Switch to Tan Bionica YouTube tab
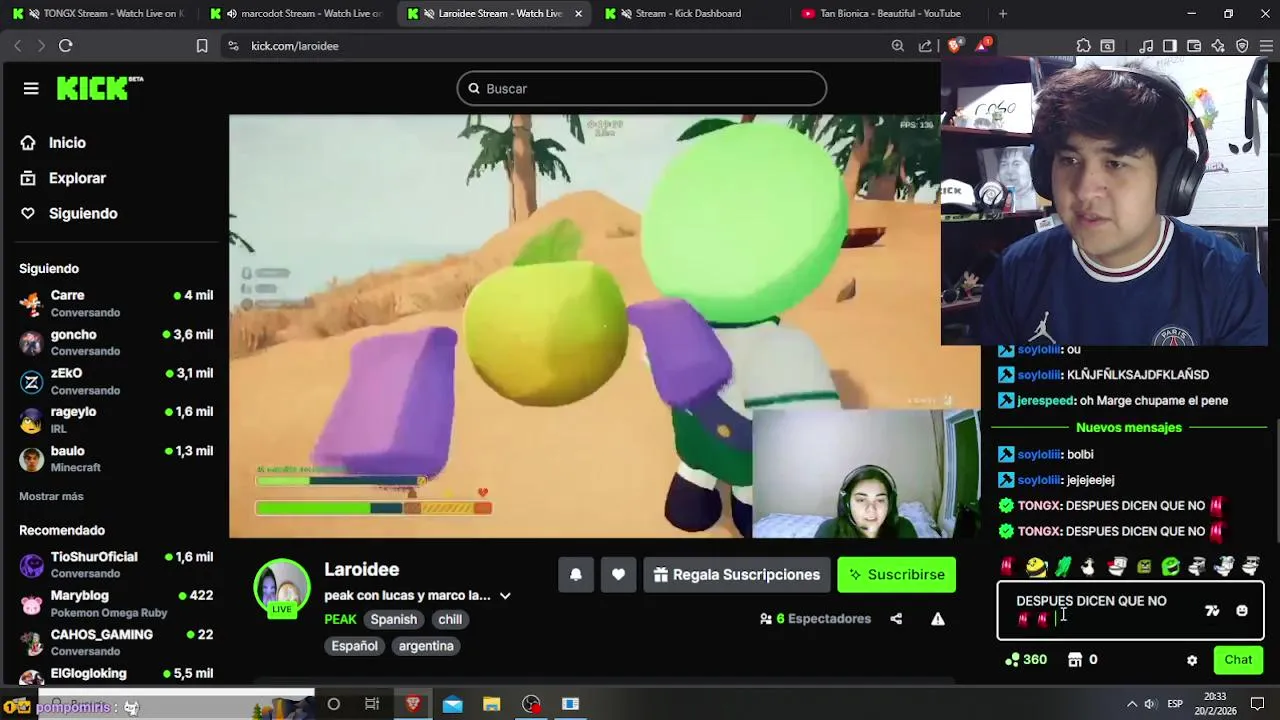Viewport: 1280px width, 720px height. click(888, 14)
